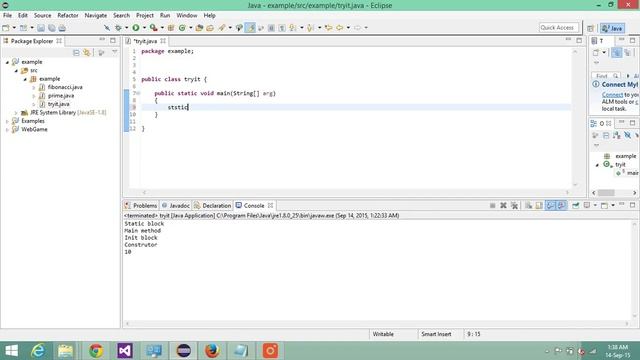Image resolution: width=640 pixels, height=360 pixels.
Task: Select prime.java in Package Explorer
Action: tap(61, 96)
